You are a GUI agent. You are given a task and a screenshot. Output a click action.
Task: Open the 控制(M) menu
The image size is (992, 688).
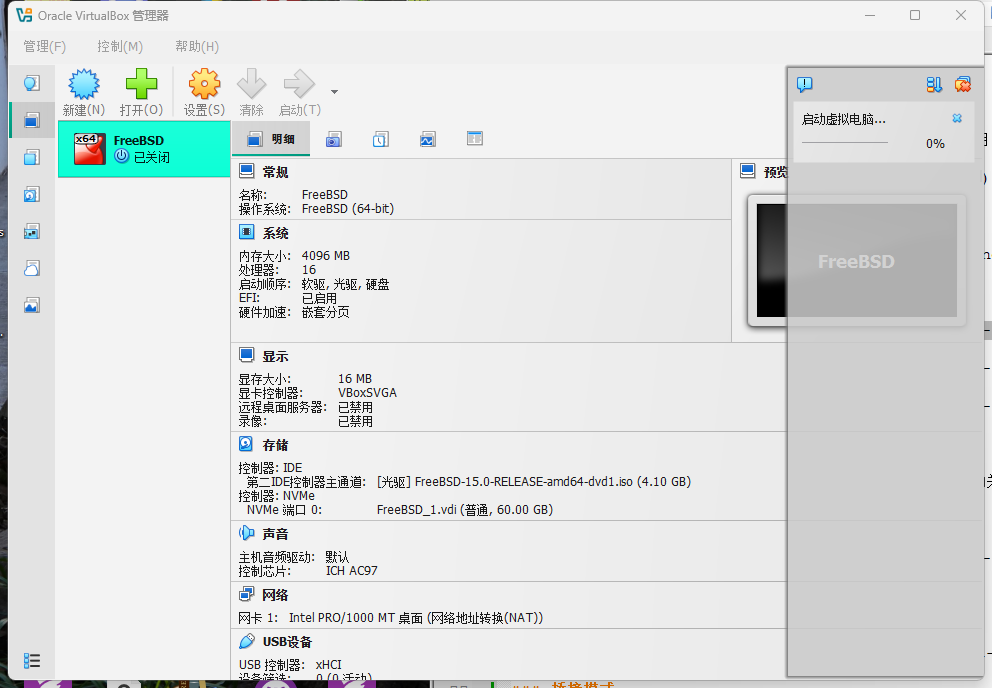click(x=120, y=46)
